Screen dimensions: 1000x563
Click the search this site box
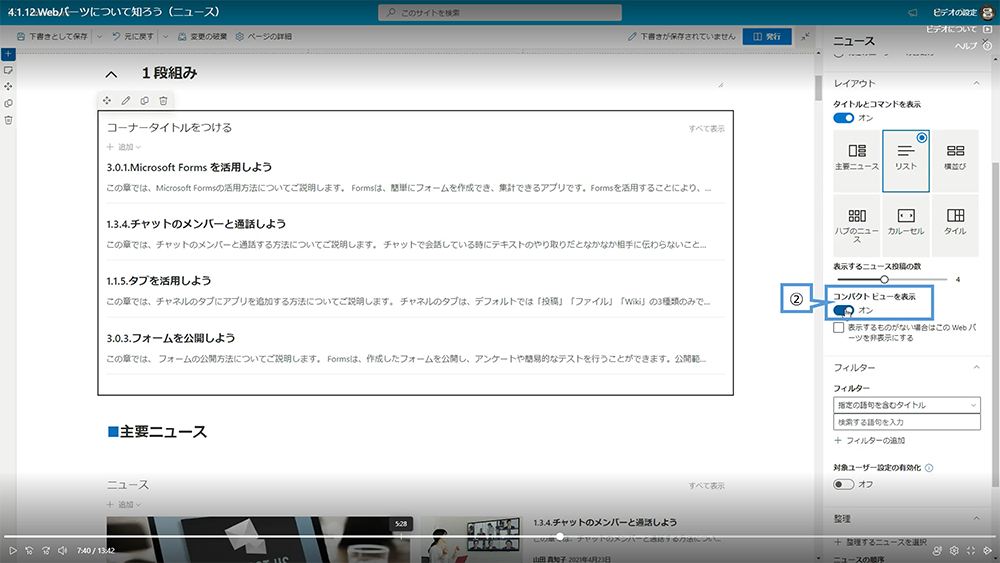pyautogui.click(x=500, y=13)
